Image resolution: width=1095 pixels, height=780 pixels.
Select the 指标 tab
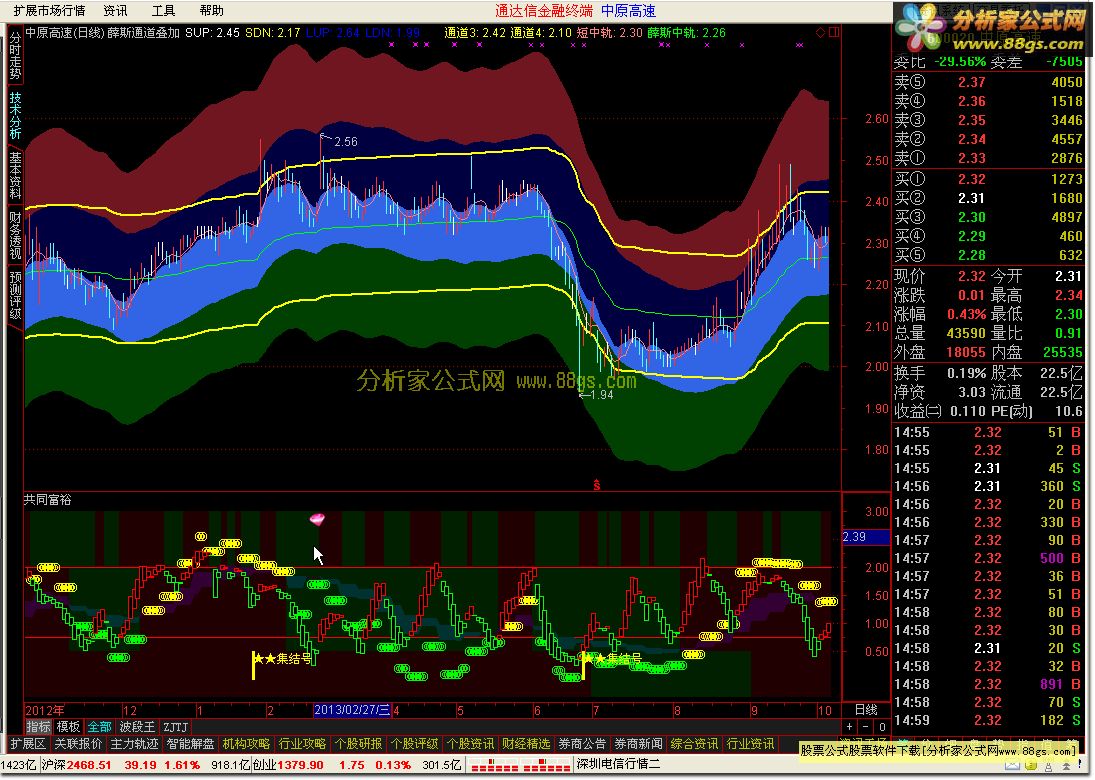(x=38, y=727)
